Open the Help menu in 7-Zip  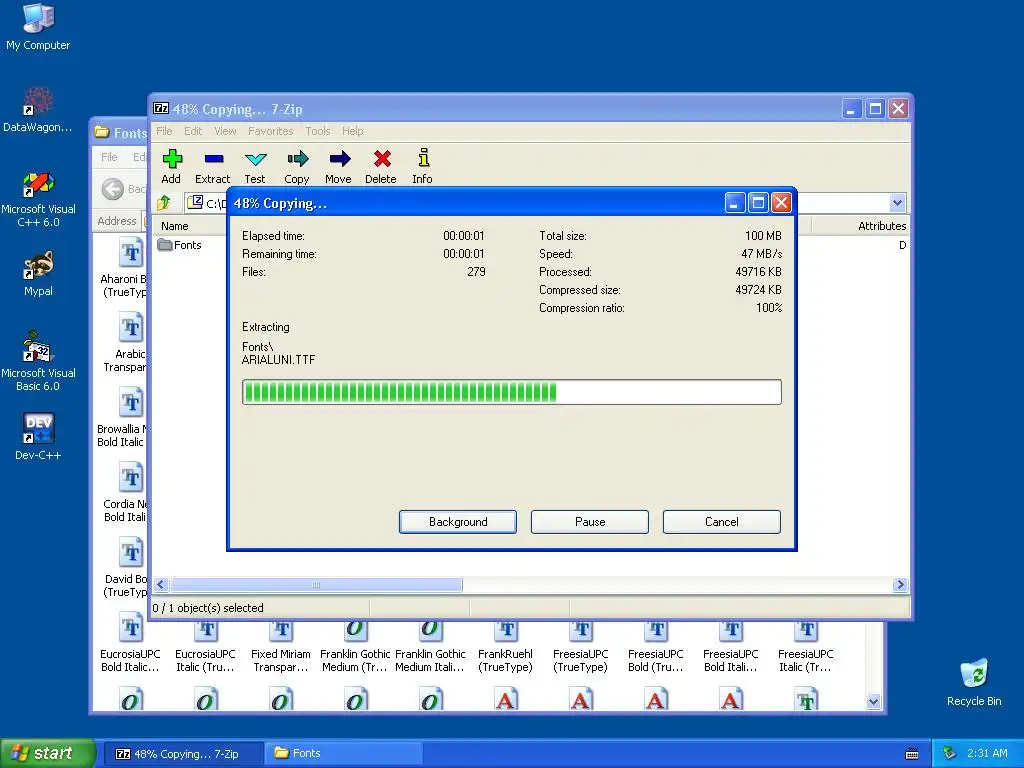[x=352, y=131]
